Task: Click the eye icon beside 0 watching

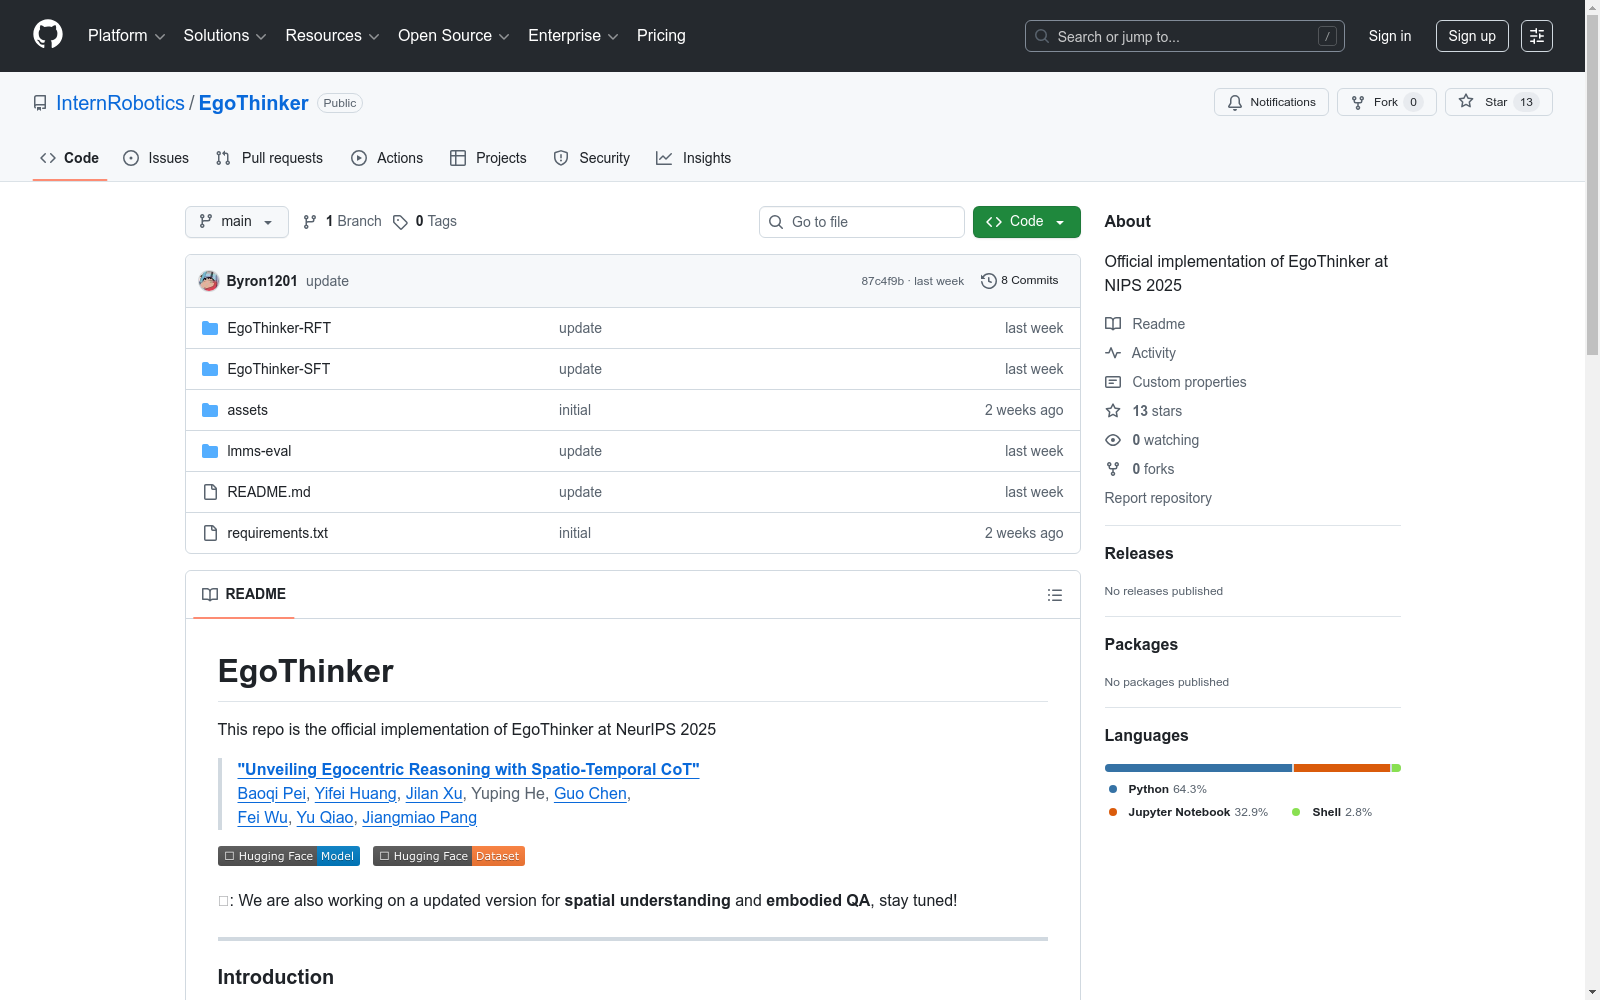Action: 1113,440
